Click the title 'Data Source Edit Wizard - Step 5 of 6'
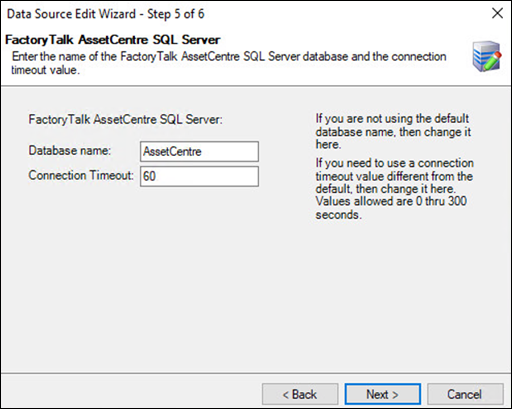 [105, 14]
